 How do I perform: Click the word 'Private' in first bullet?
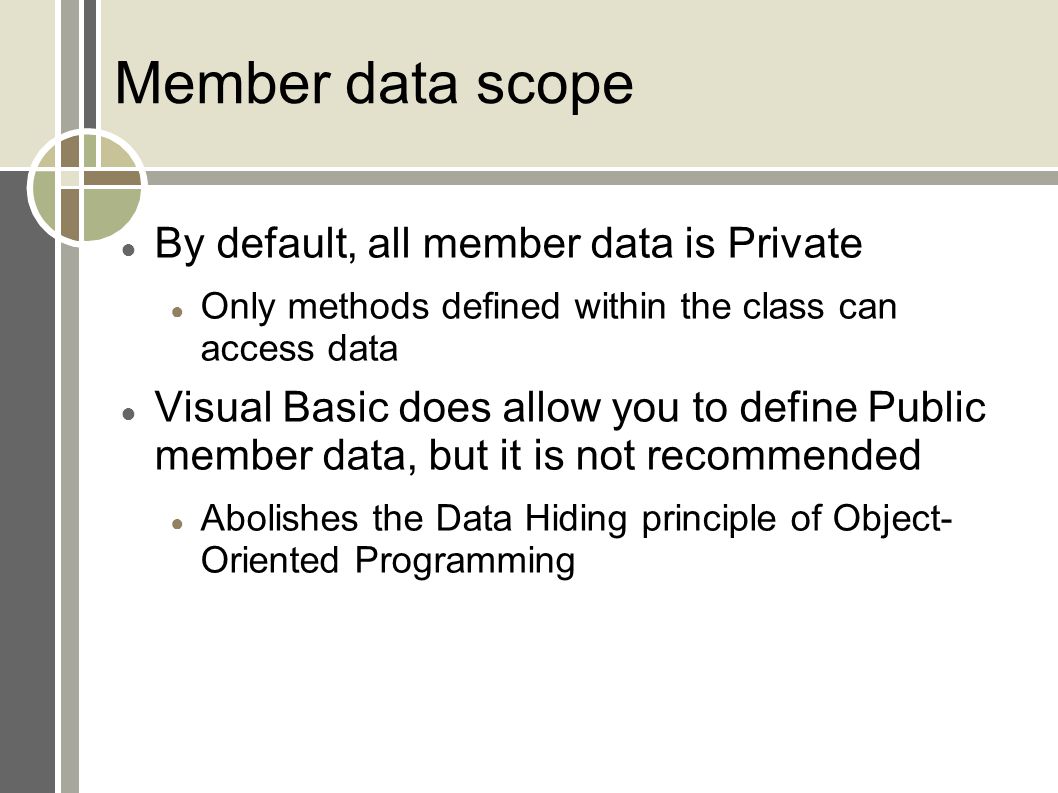[x=795, y=242]
